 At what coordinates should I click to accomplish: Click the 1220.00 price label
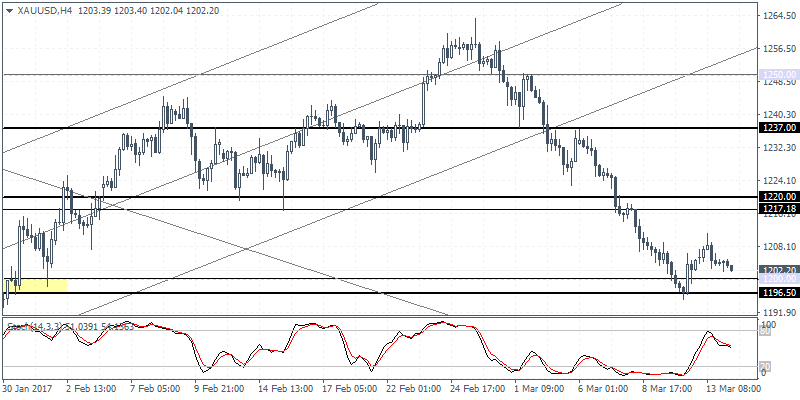click(x=776, y=197)
